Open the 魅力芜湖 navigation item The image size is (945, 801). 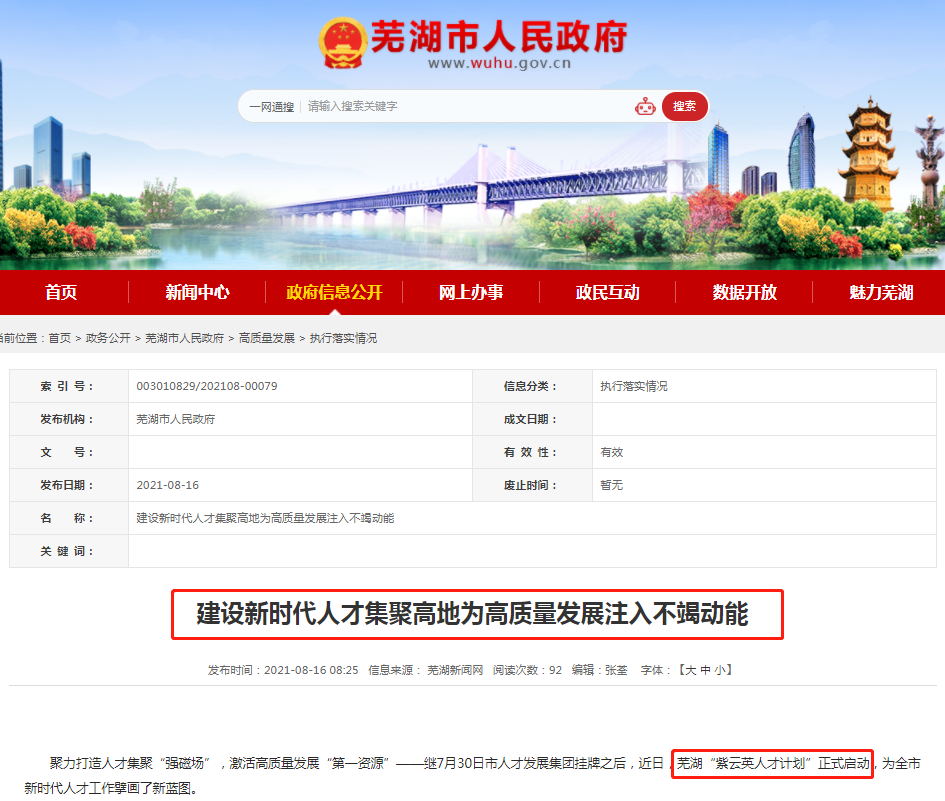click(880, 292)
